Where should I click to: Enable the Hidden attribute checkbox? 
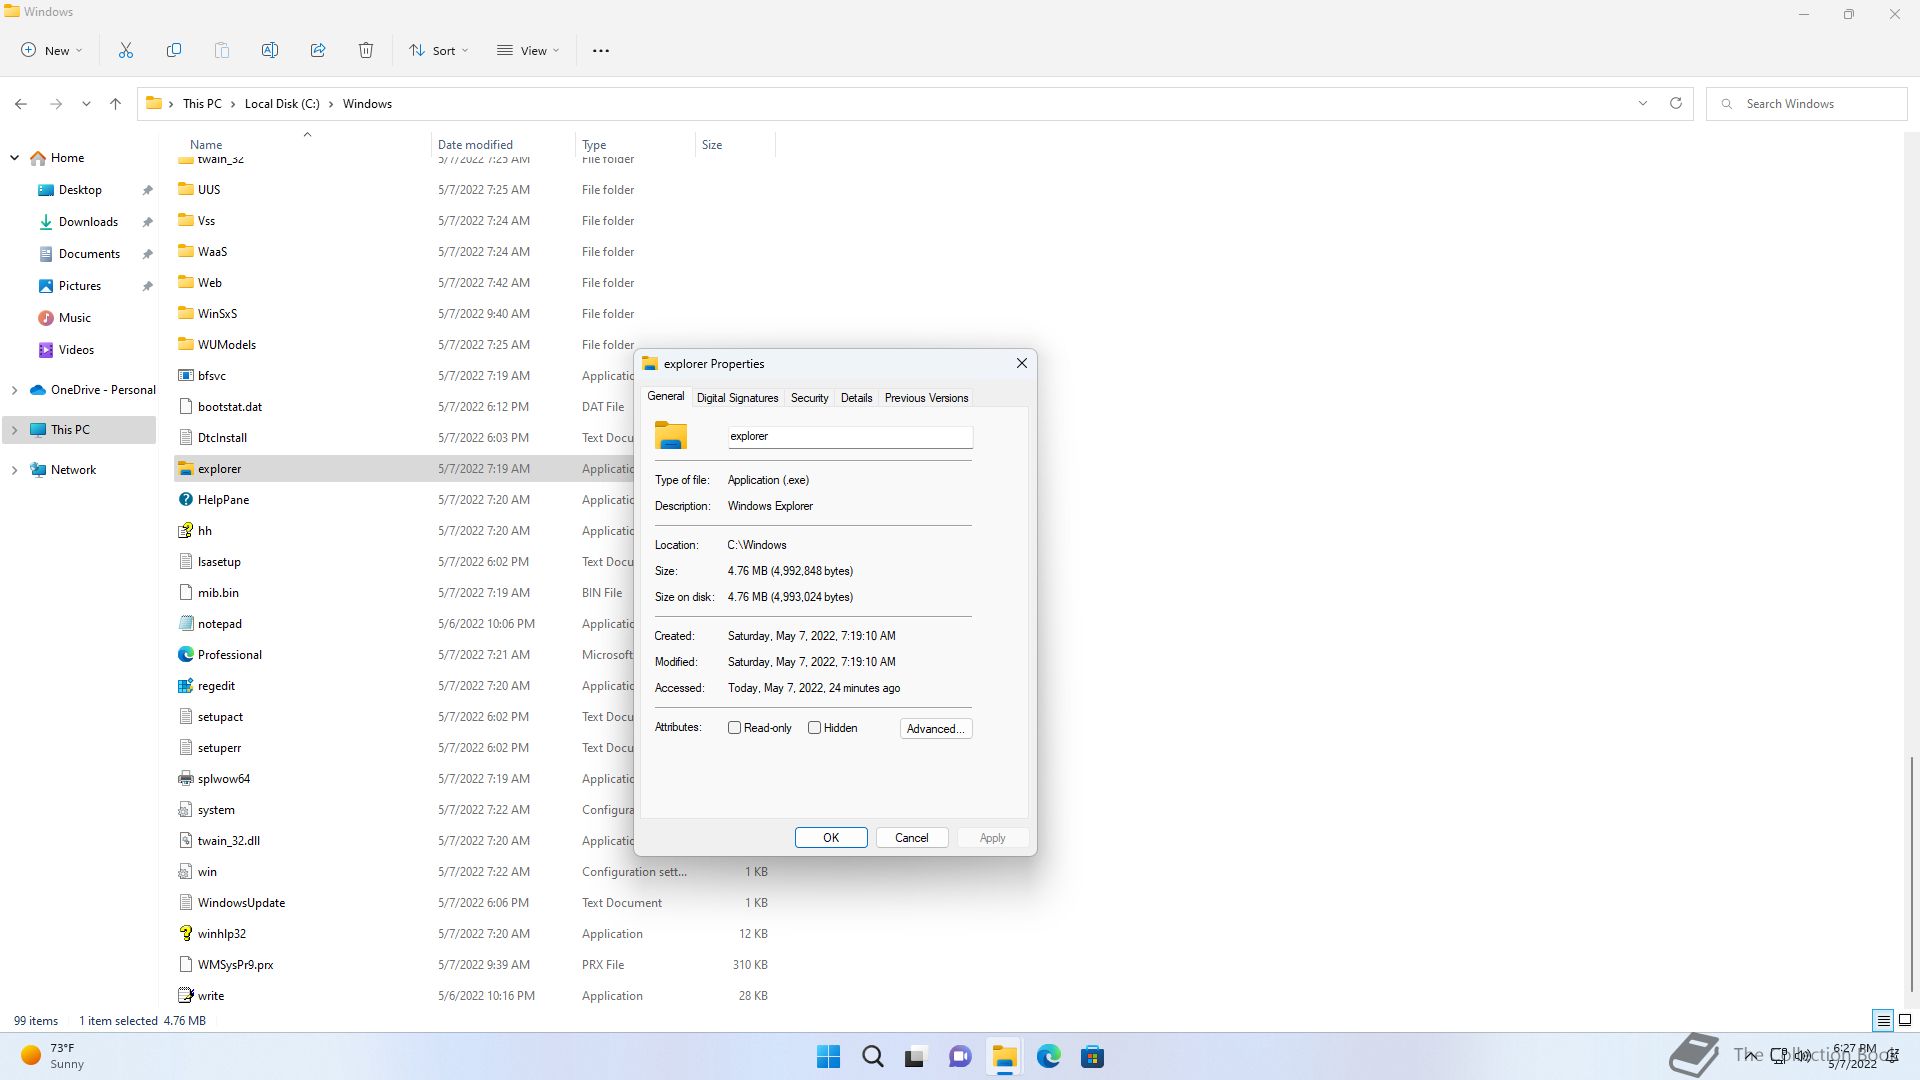(814, 728)
